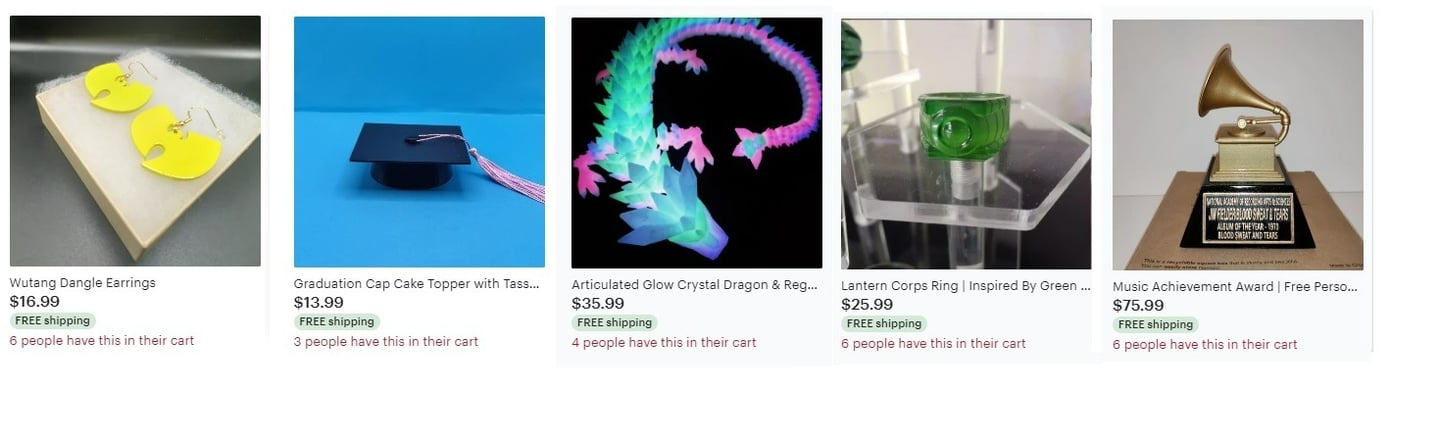
Task: View the gramophone Music Achievement Award photo
Action: point(1238,145)
